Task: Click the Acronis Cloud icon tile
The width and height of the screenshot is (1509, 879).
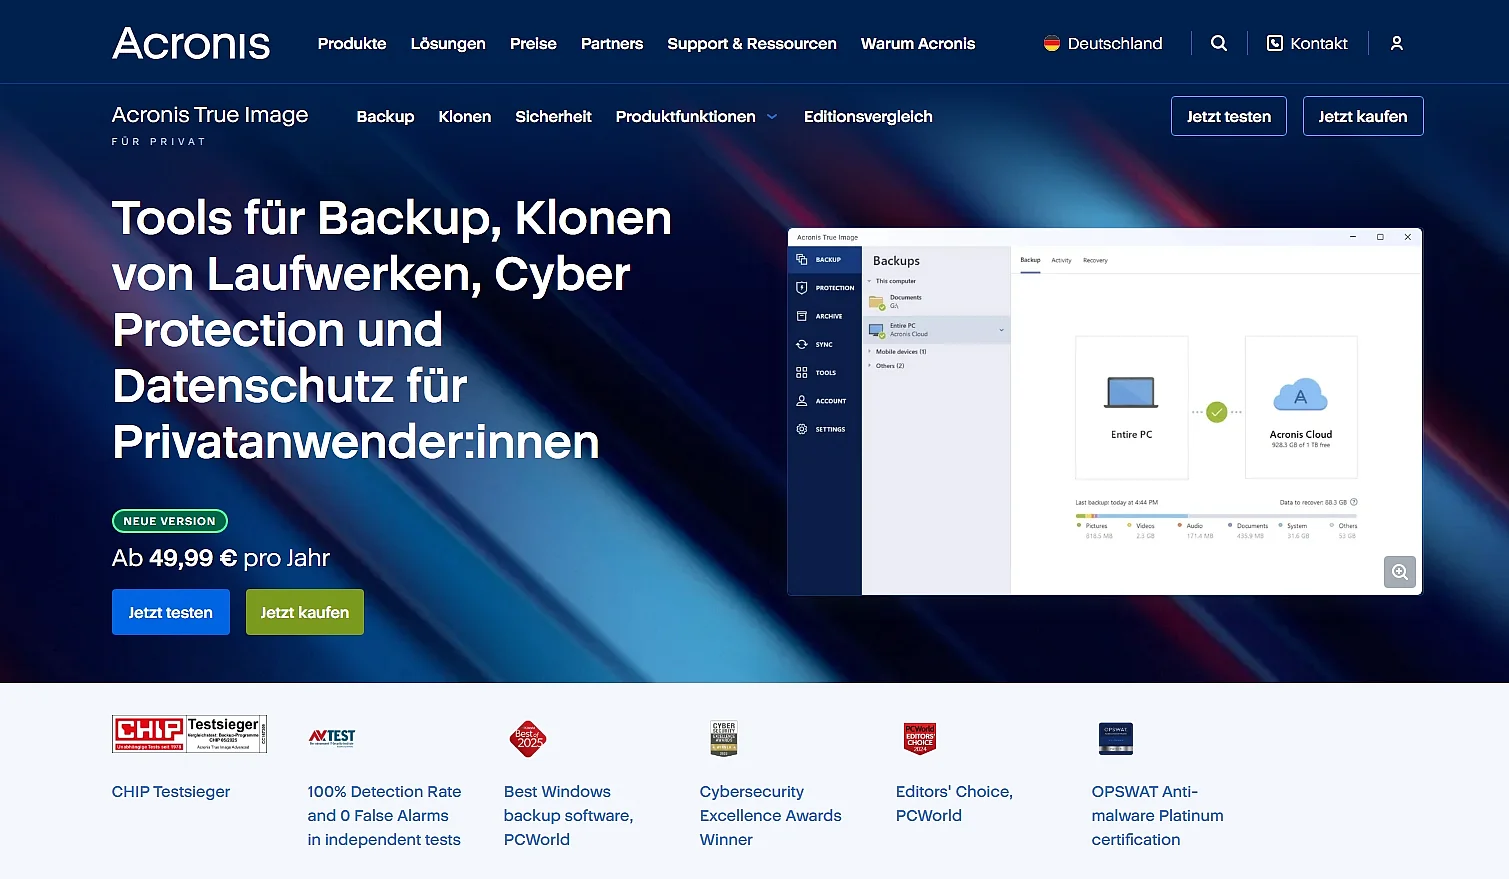Action: [x=1301, y=407]
